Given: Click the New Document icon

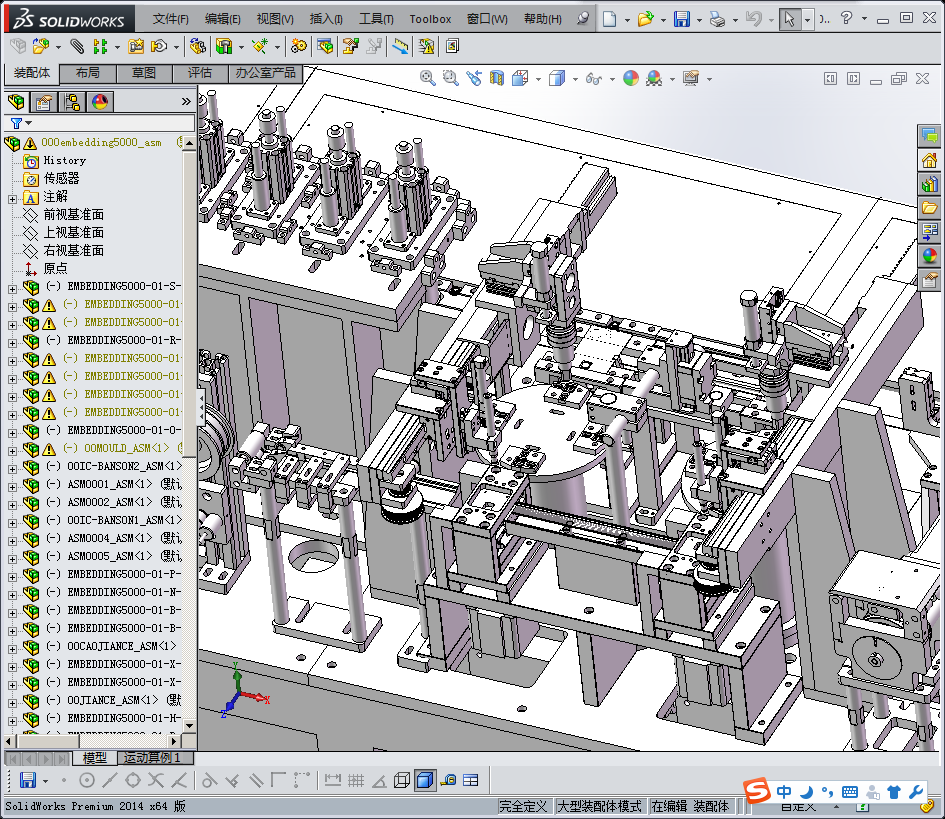Looking at the screenshot, I should pyautogui.click(x=609, y=19).
